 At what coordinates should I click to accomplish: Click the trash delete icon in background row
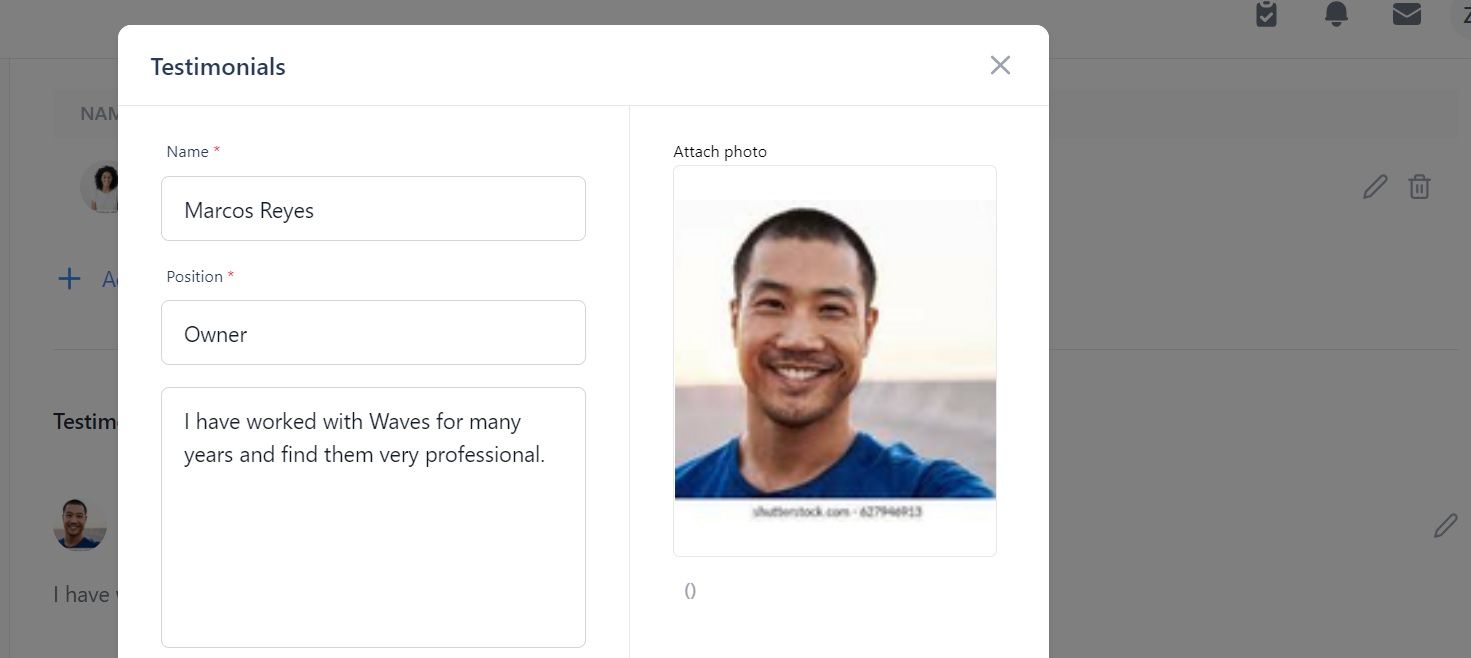(1419, 186)
